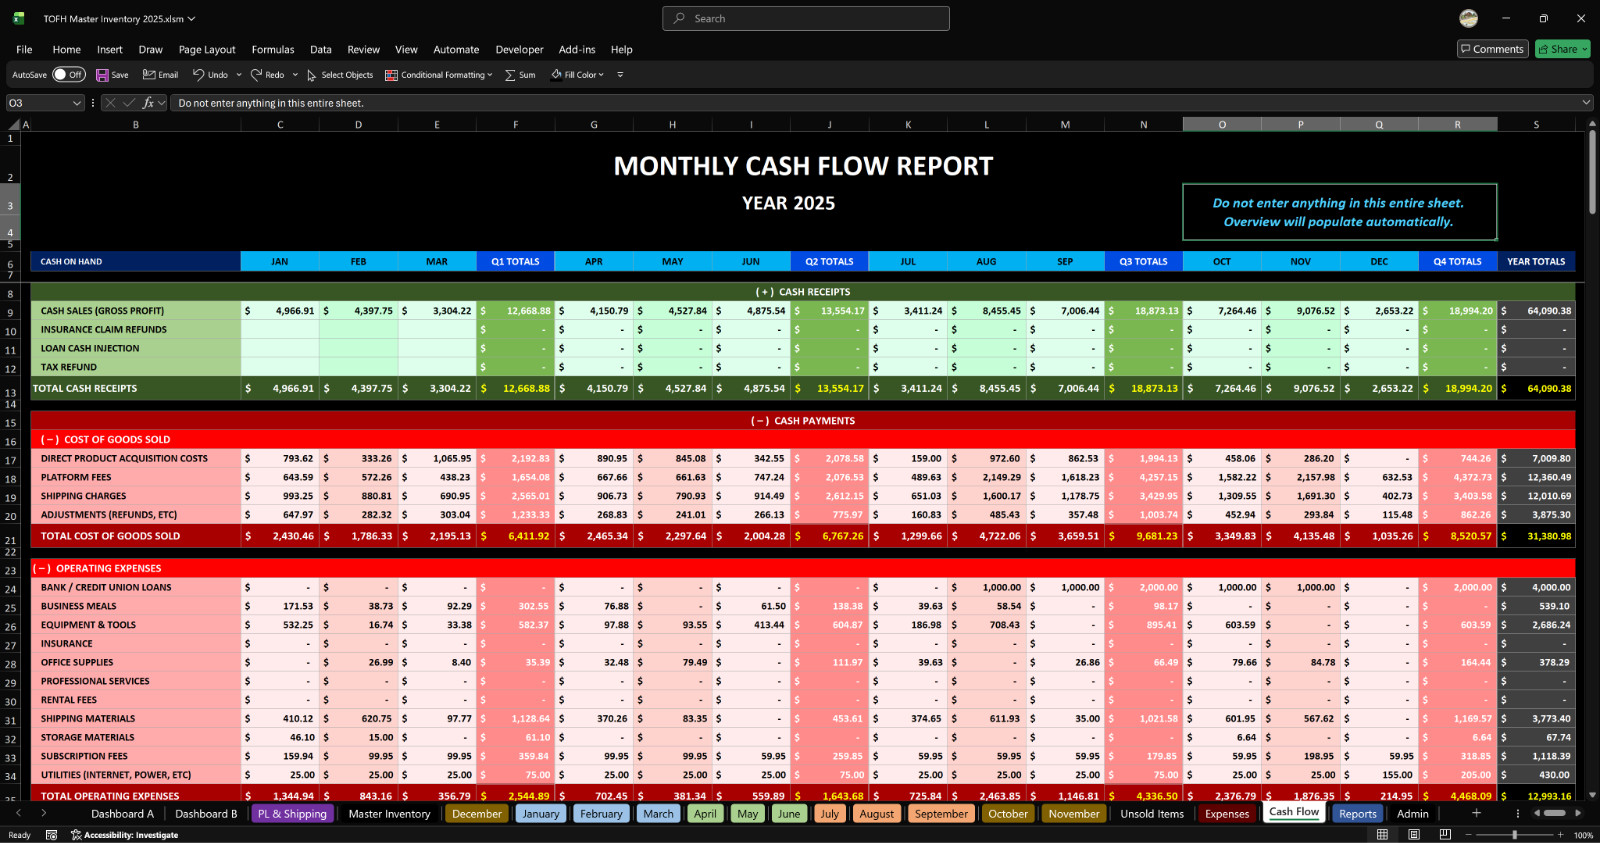Click the Search box in title bar
Image resolution: width=1600 pixels, height=843 pixels.
click(x=806, y=18)
